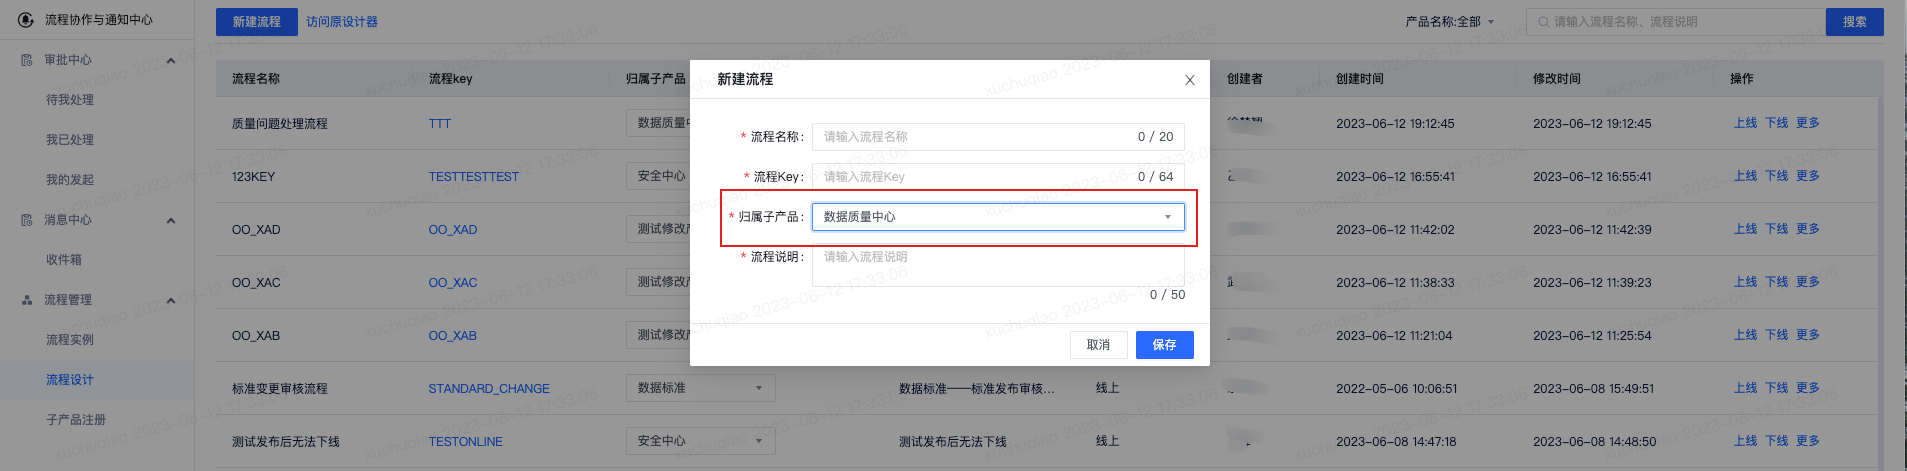
Task: Open the TTT process key link
Action: pyautogui.click(x=440, y=124)
